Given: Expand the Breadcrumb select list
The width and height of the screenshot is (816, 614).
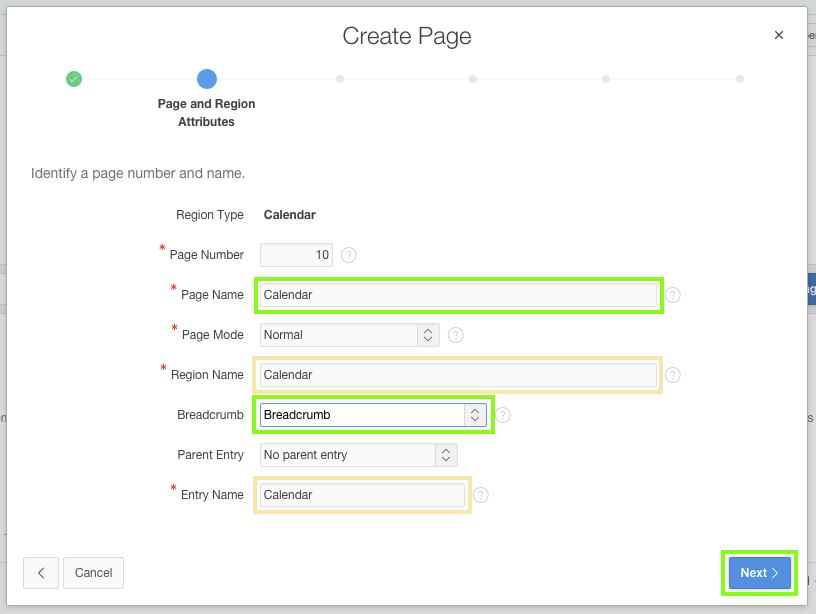Looking at the screenshot, I should point(373,415).
